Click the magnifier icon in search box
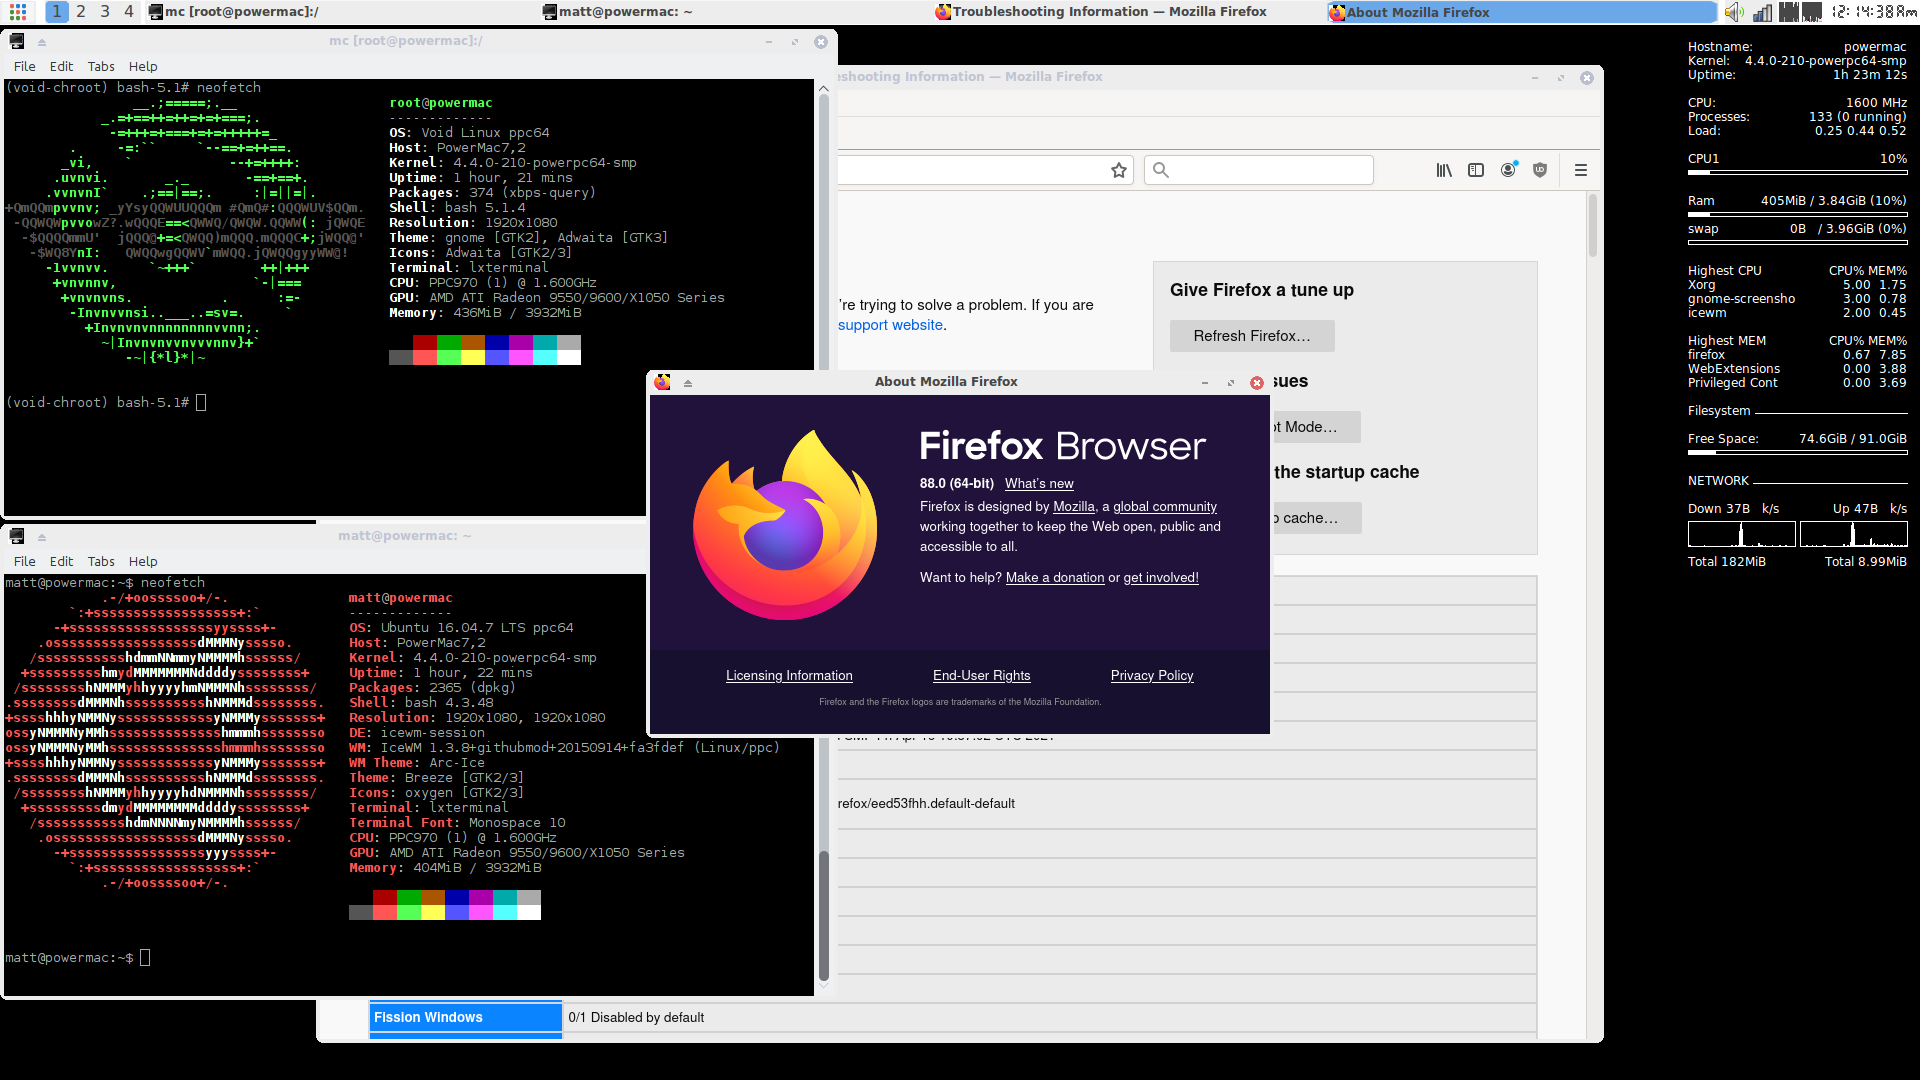The height and width of the screenshot is (1080, 1920). pyautogui.click(x=1161, y=170)
